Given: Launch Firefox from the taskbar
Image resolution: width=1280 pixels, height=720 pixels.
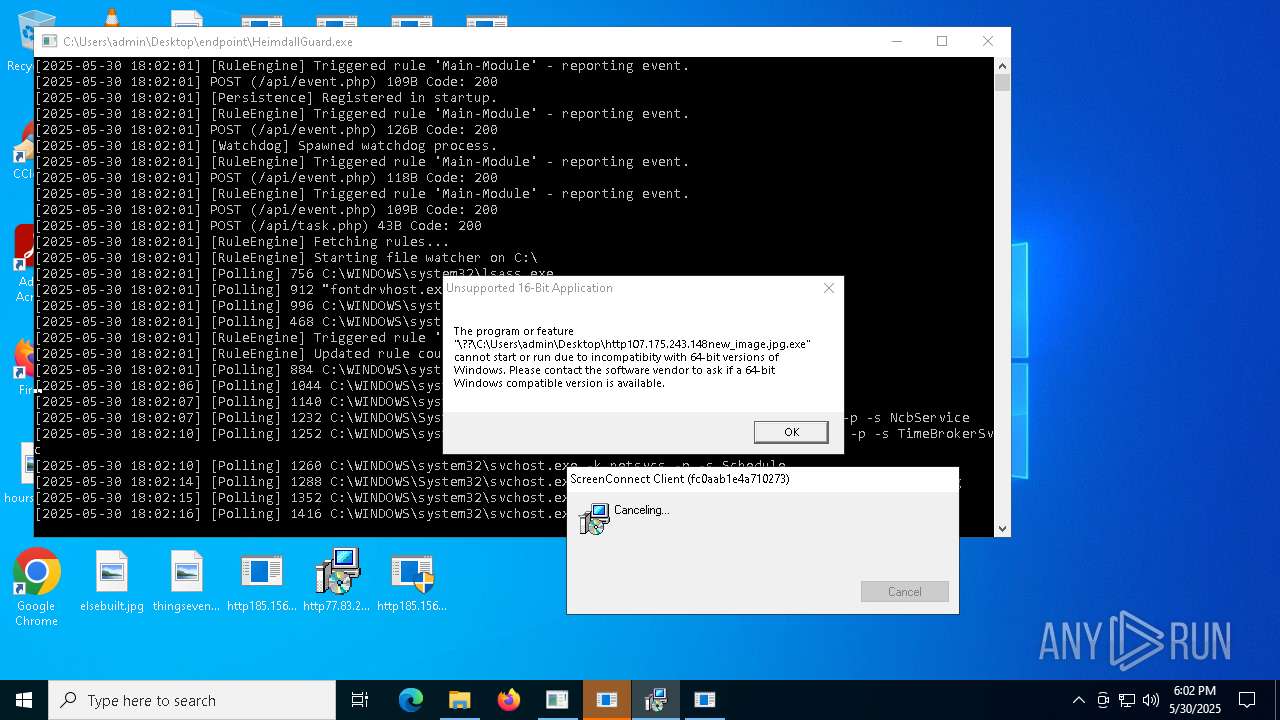Looking at the screenshot, I should pos(509,700).
